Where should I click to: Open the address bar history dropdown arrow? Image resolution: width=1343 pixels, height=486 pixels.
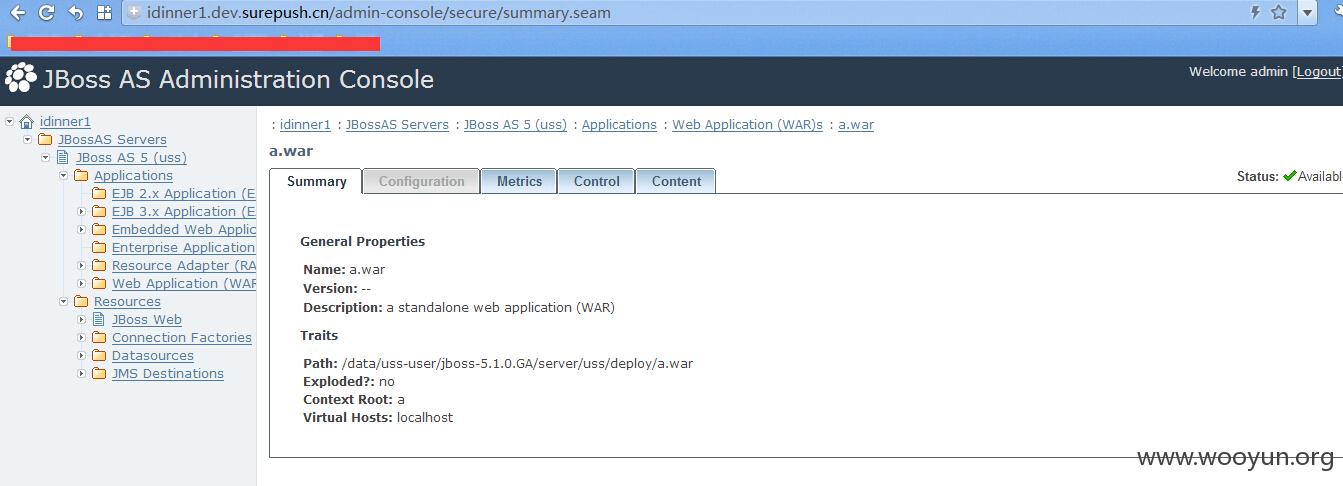pos(1306,13)
